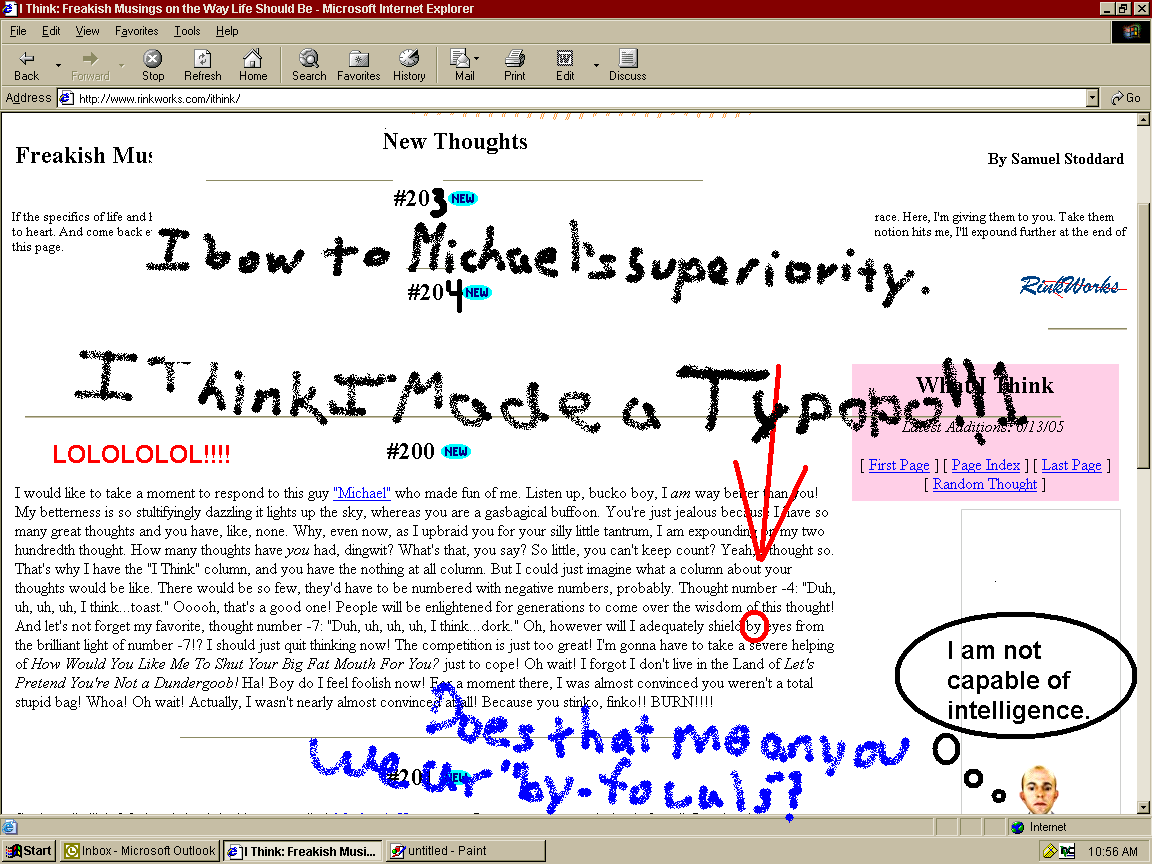The width and height of the screenshot is (1152, 864).
Task: Click the address bar URL field
Action: [x=570, y=98]
